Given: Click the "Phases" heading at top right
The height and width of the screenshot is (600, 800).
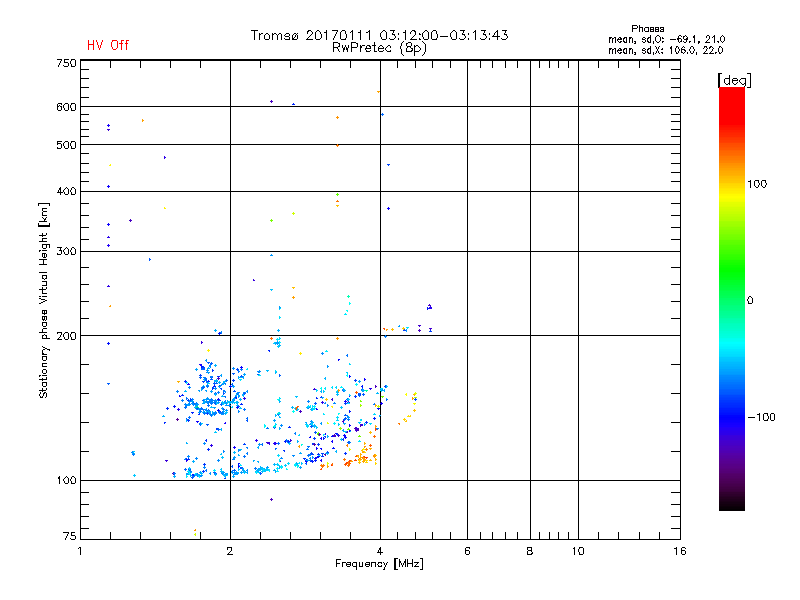Looking at the screenshot, I should click(x=647, y=29).
